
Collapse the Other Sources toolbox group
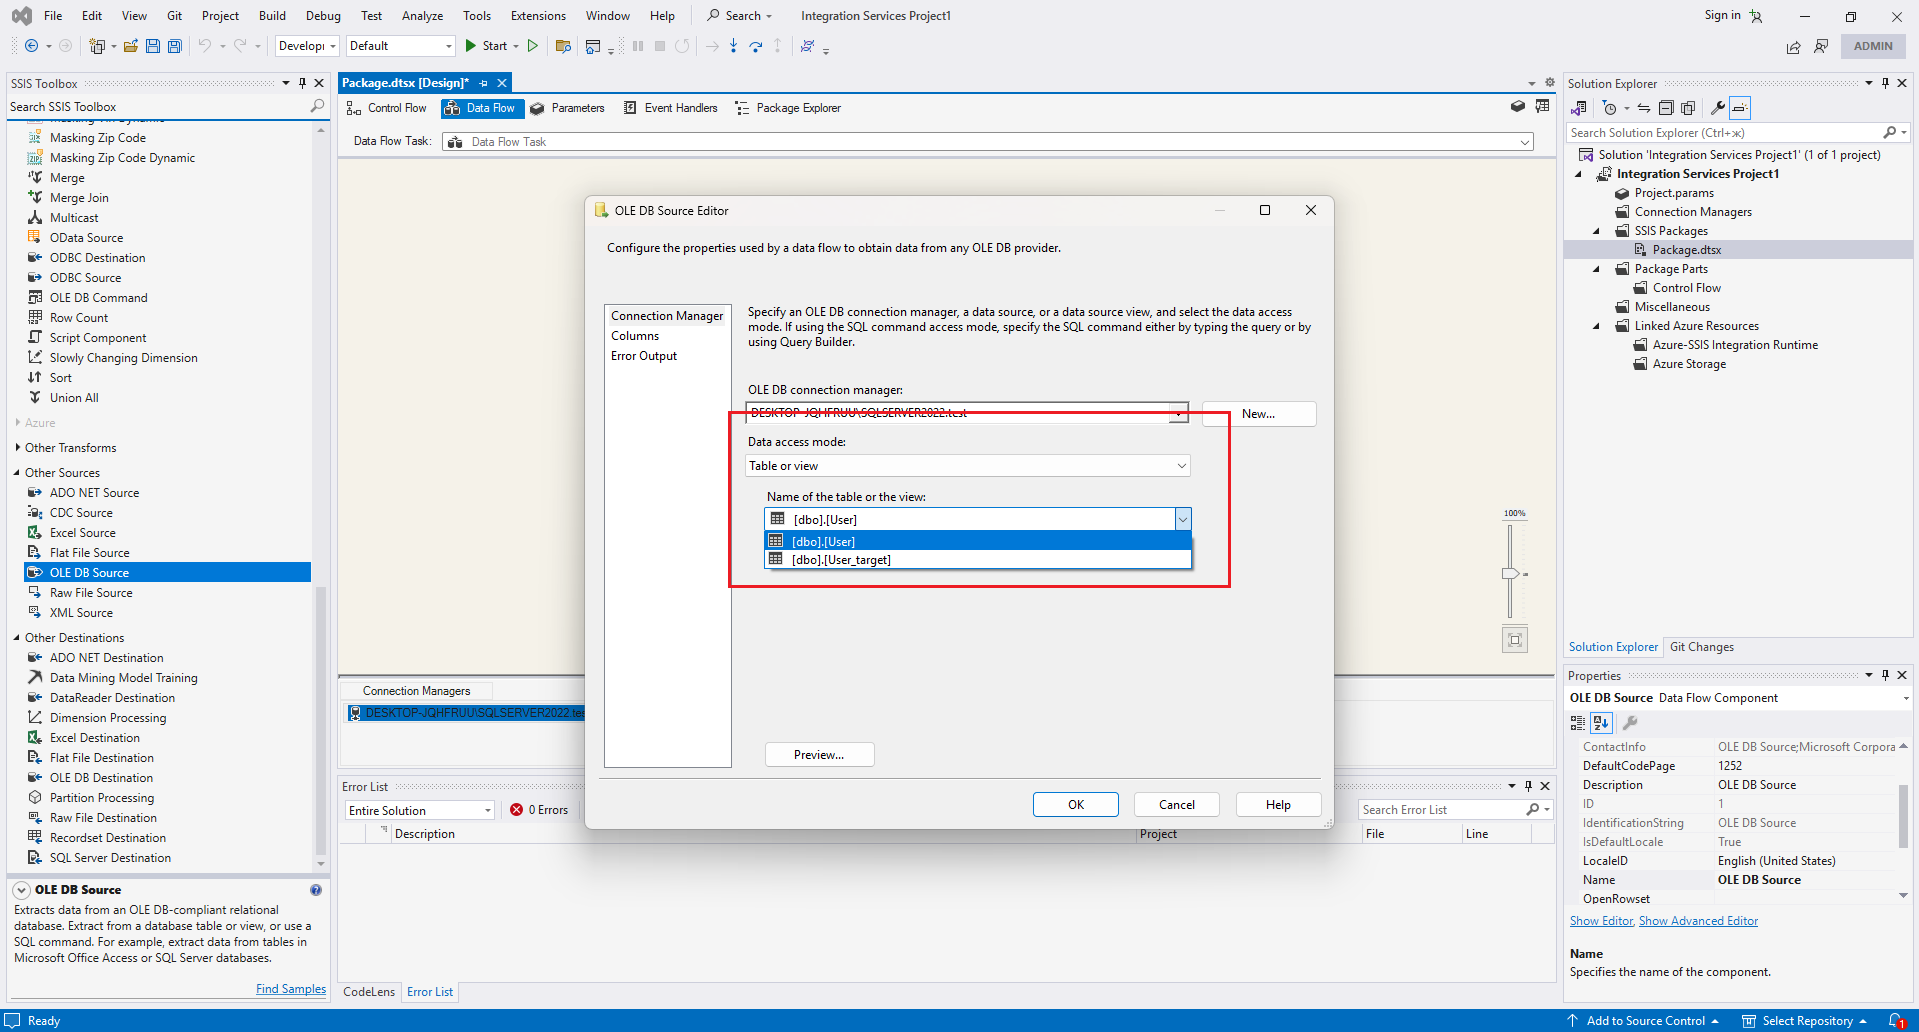coord(17,473)
